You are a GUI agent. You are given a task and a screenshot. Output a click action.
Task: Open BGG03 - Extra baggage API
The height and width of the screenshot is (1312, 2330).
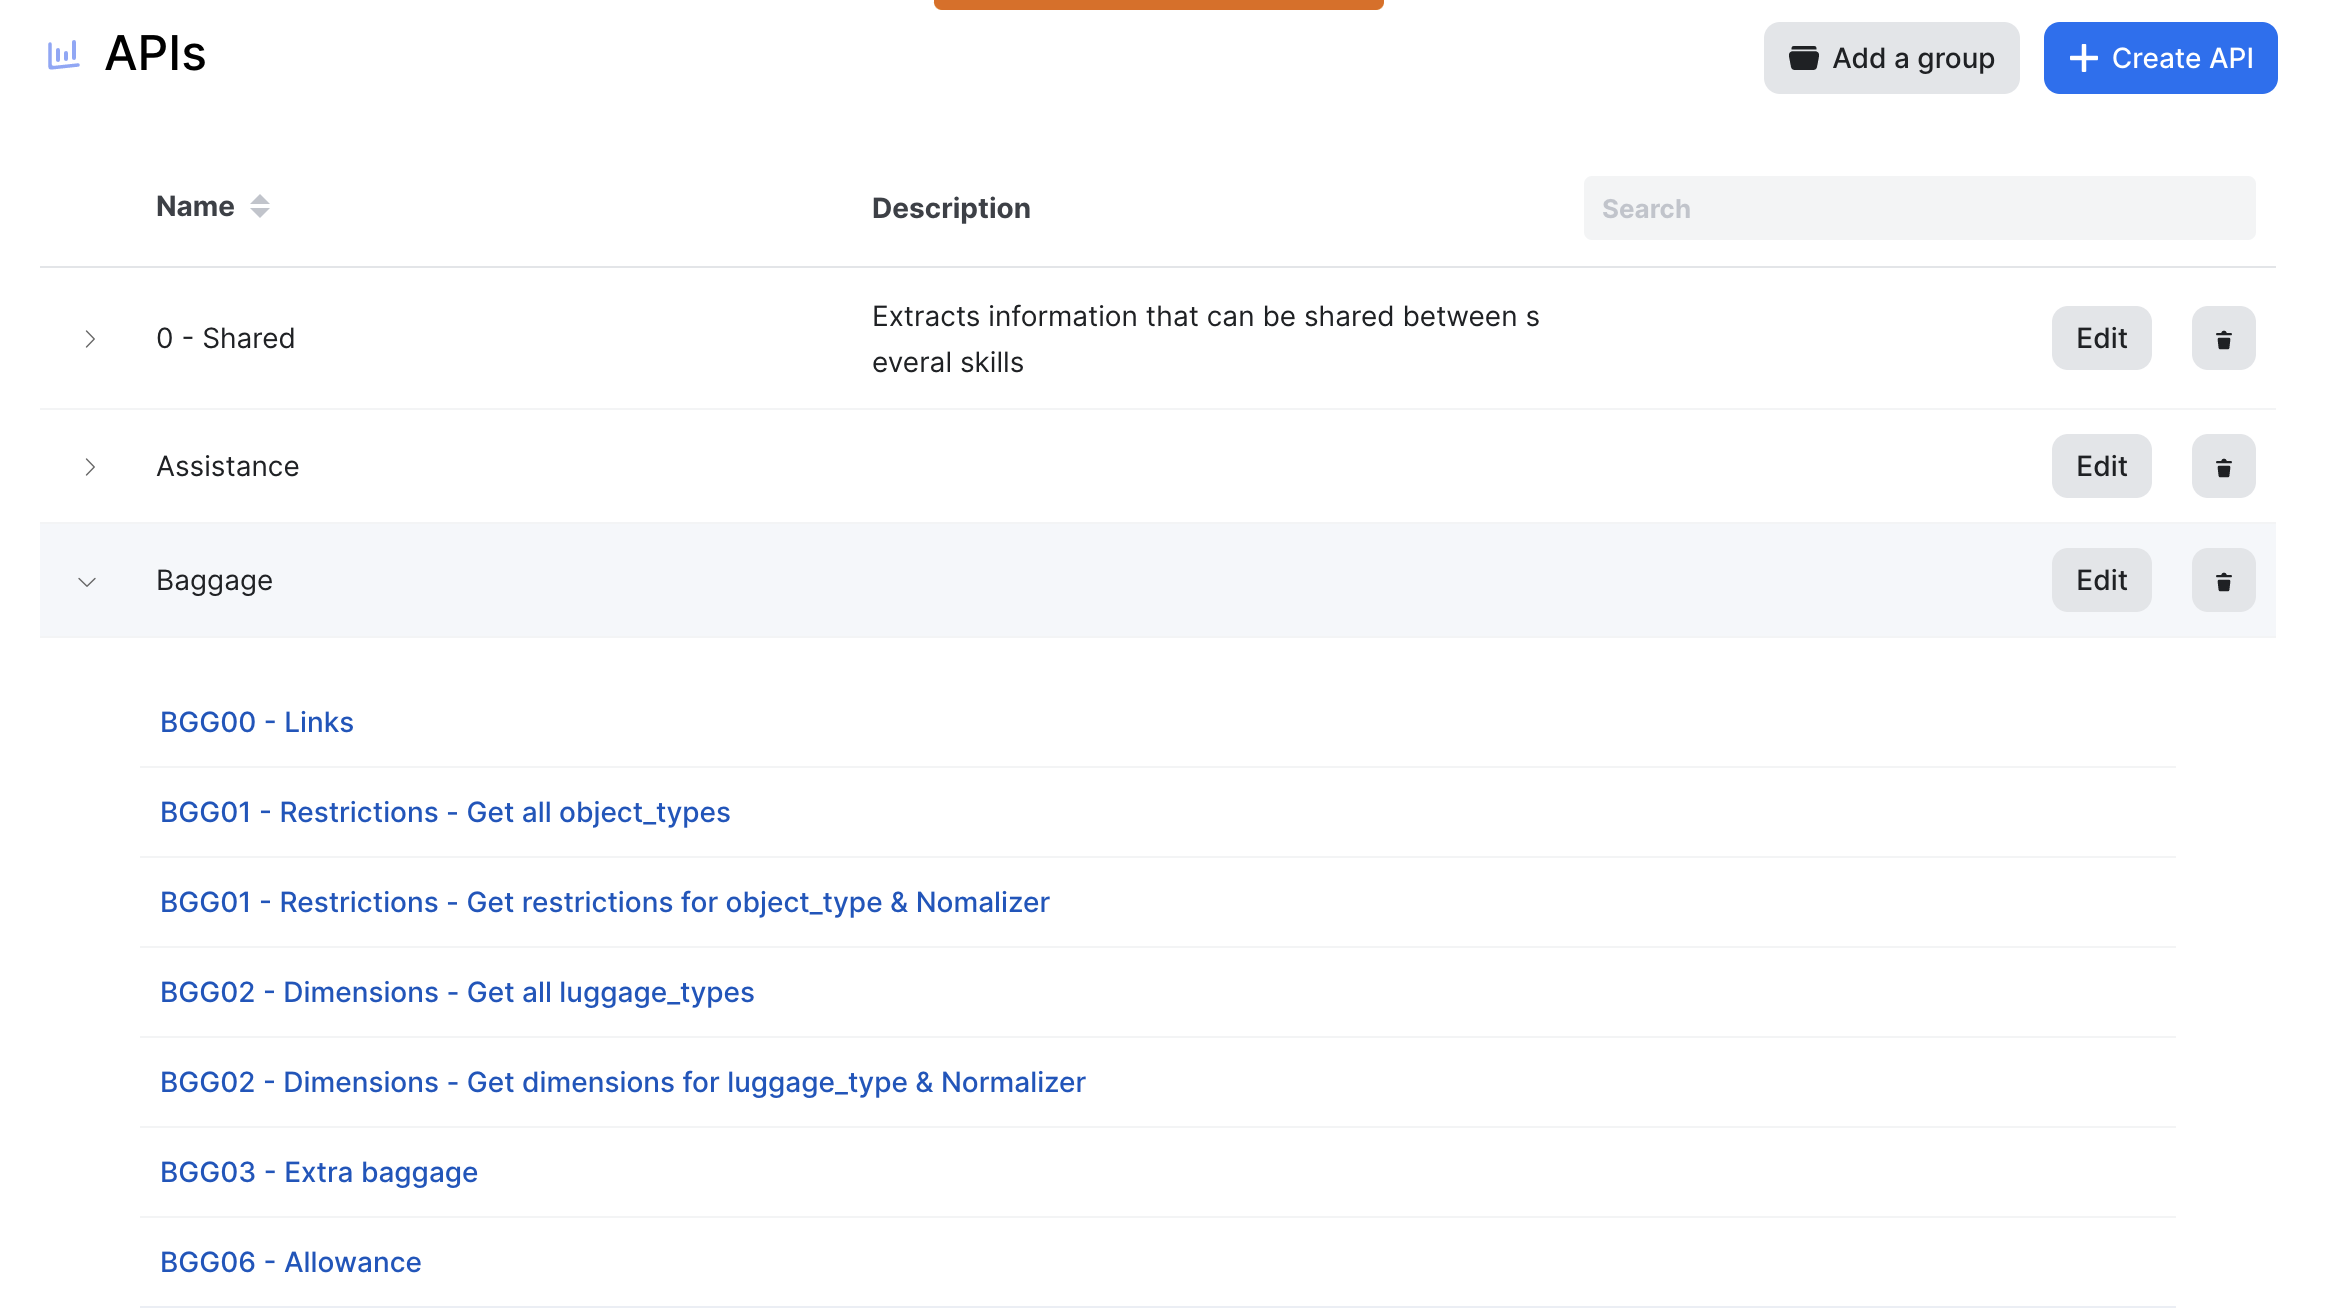click(319, 1172)
